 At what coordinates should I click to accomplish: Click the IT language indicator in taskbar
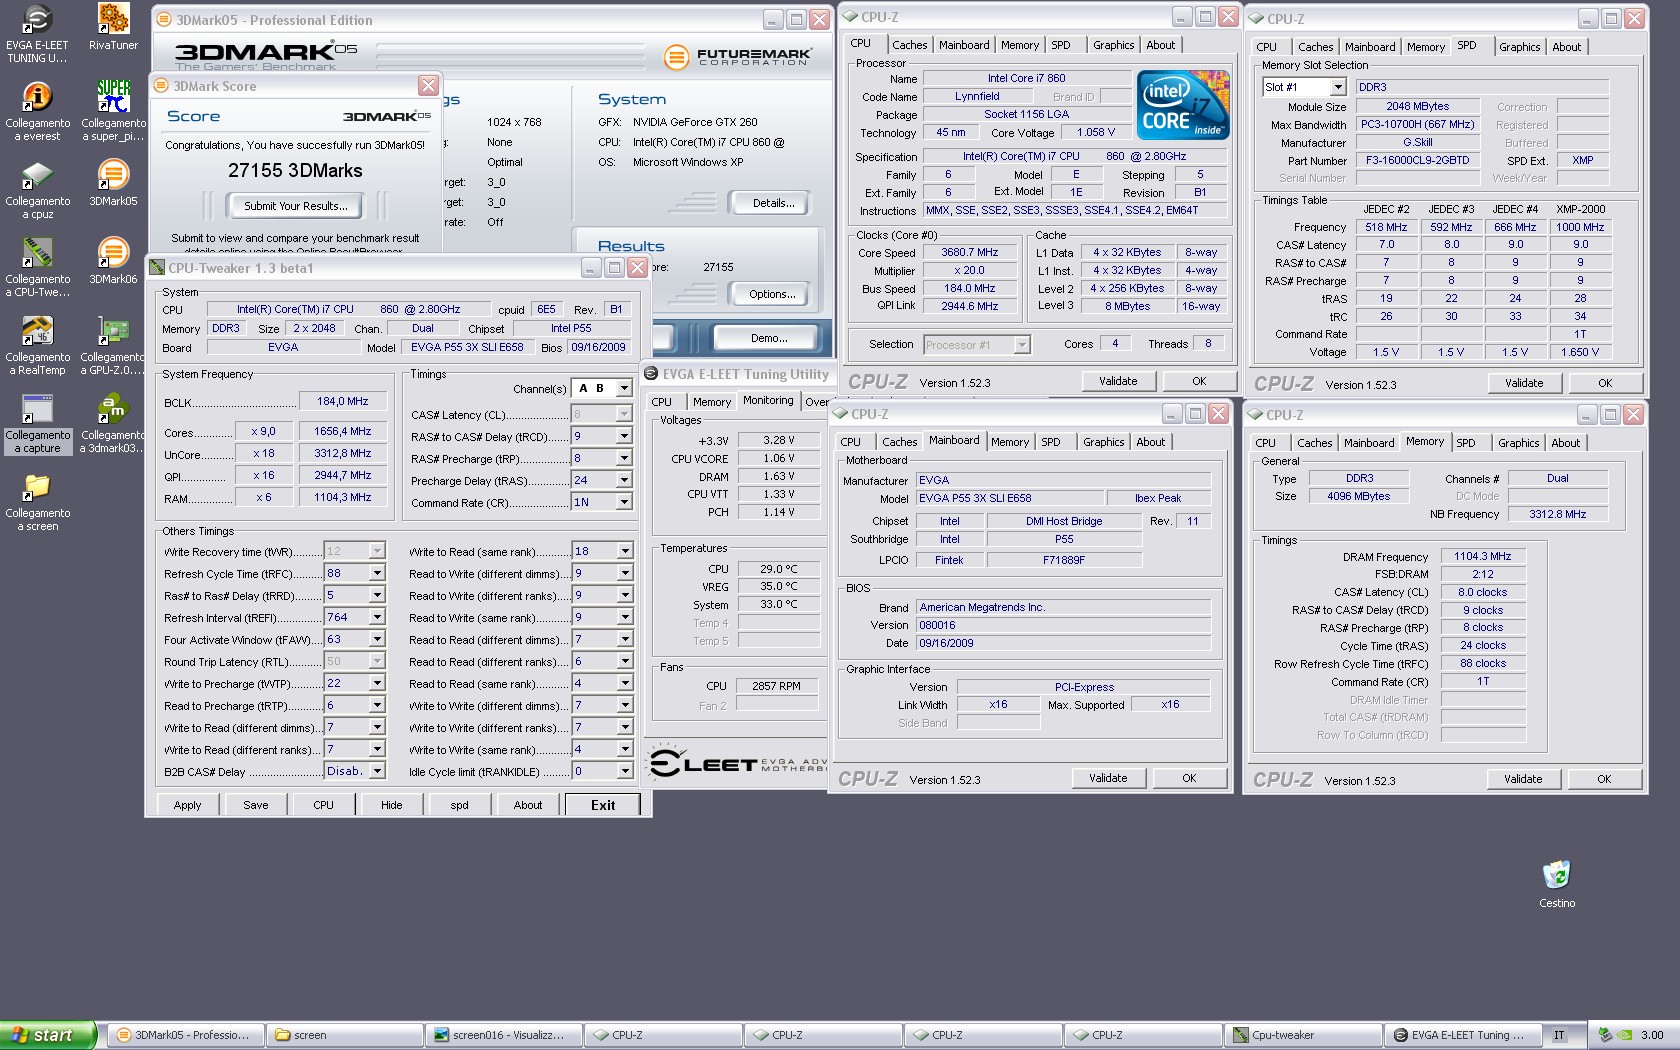coord(1559,1035)
